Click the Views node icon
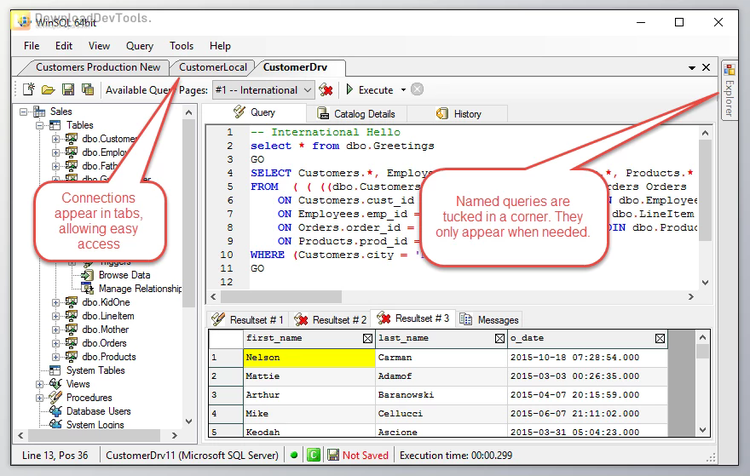The width and height of the screenshot is (750, 476). [55, 384]
